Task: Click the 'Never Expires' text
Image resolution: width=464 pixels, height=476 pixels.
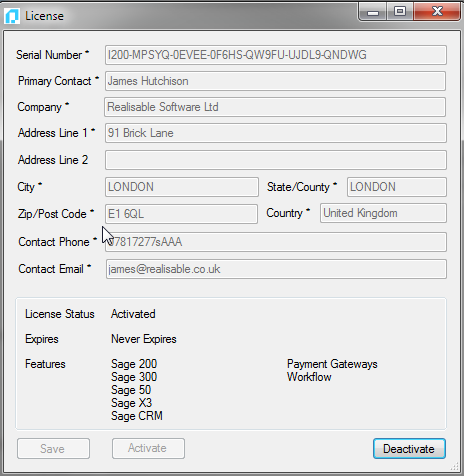Action: (x=144, y=339)
